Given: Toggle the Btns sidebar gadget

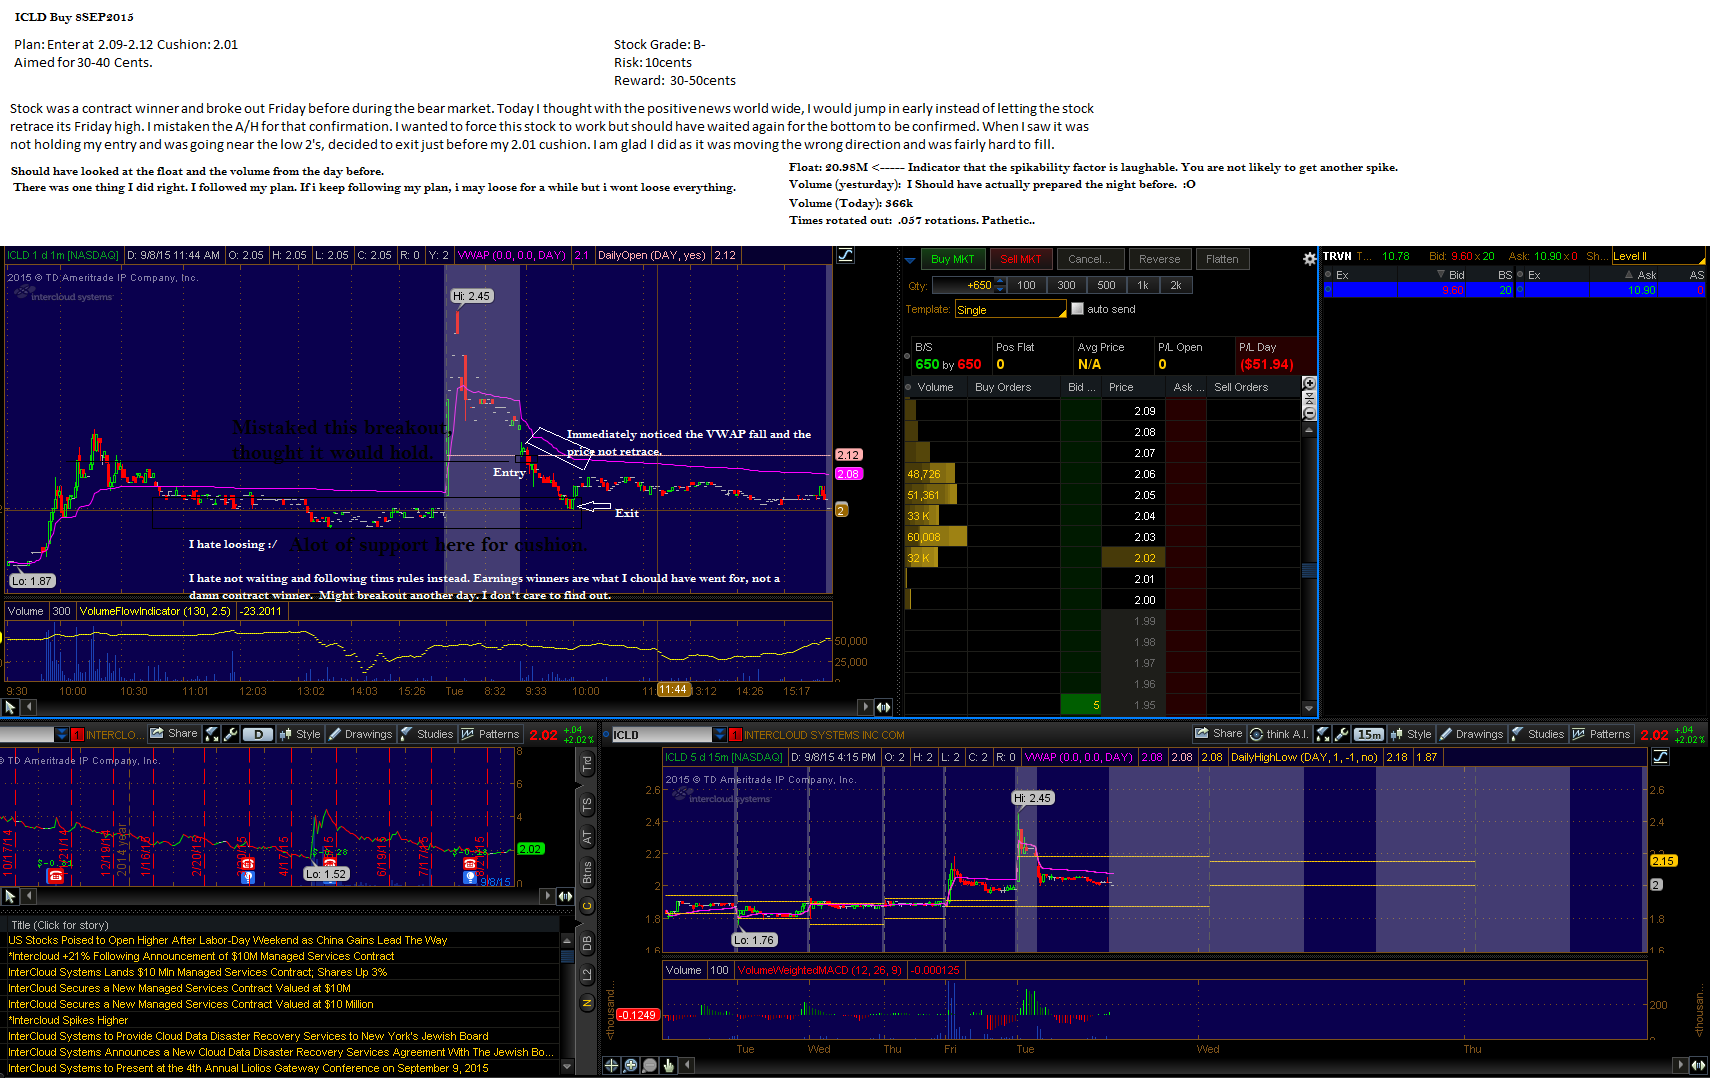Looking at the screenshot, I should [587, 872].
